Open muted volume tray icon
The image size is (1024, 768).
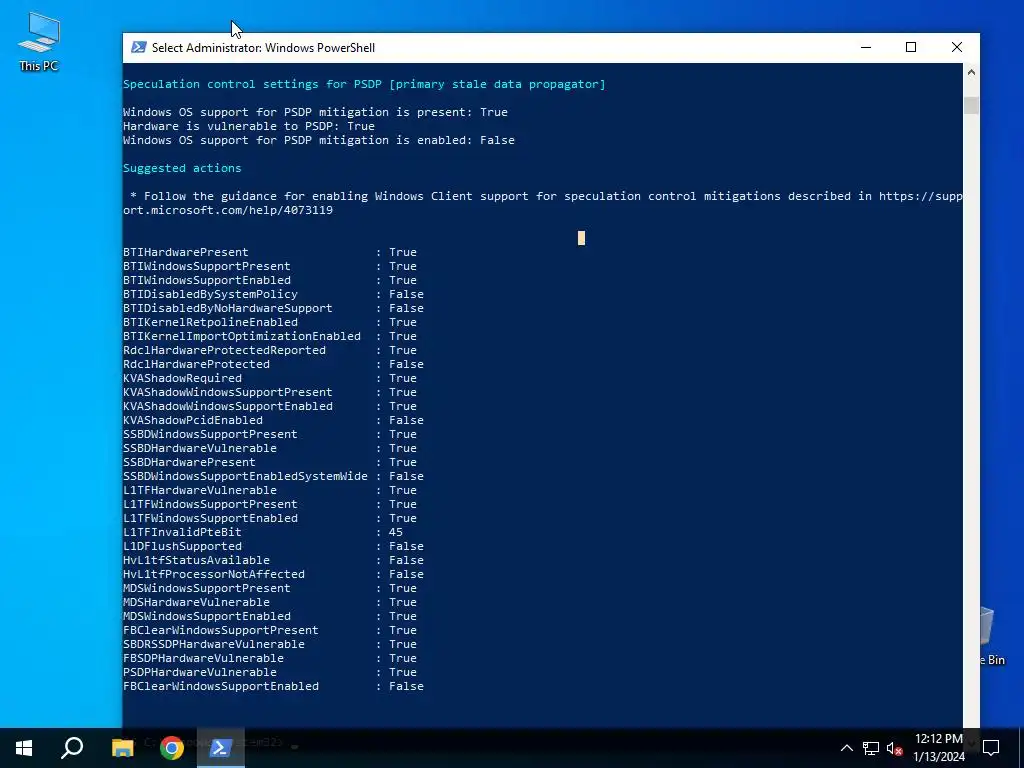[894, 748]
